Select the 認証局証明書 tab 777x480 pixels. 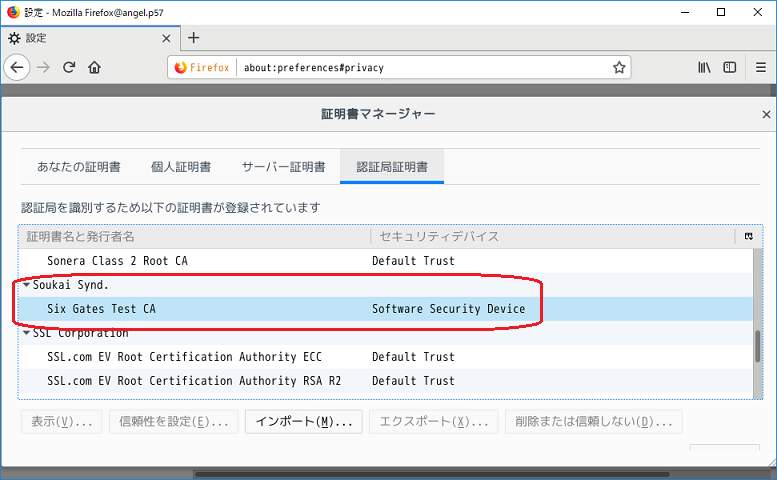pyautogui.click(x=392, y=167)
